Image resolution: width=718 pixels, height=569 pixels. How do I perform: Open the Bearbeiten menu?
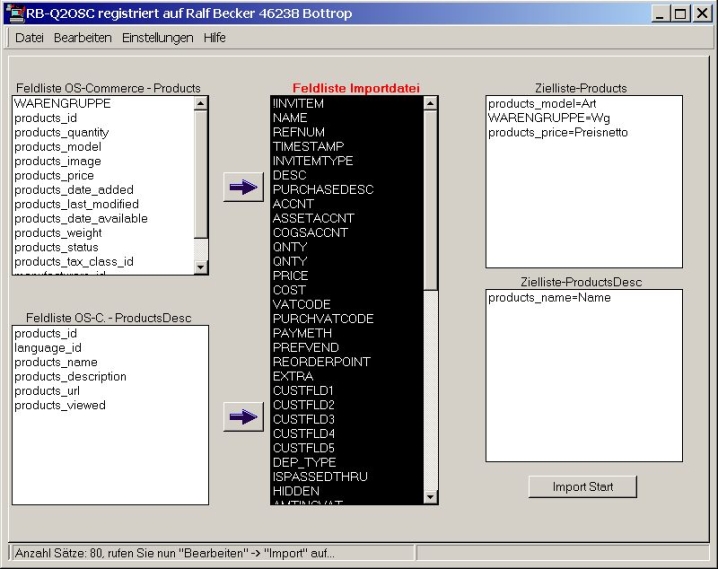pos(83,38)
